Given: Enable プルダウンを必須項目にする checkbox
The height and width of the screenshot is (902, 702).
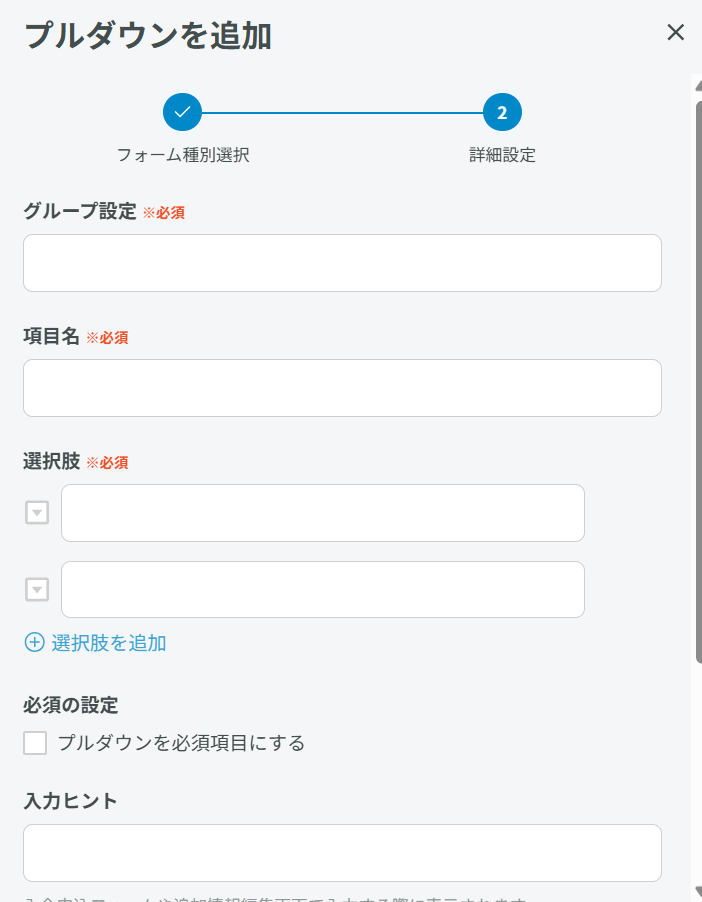Looking at the screenshot, I should click(35, 743).
